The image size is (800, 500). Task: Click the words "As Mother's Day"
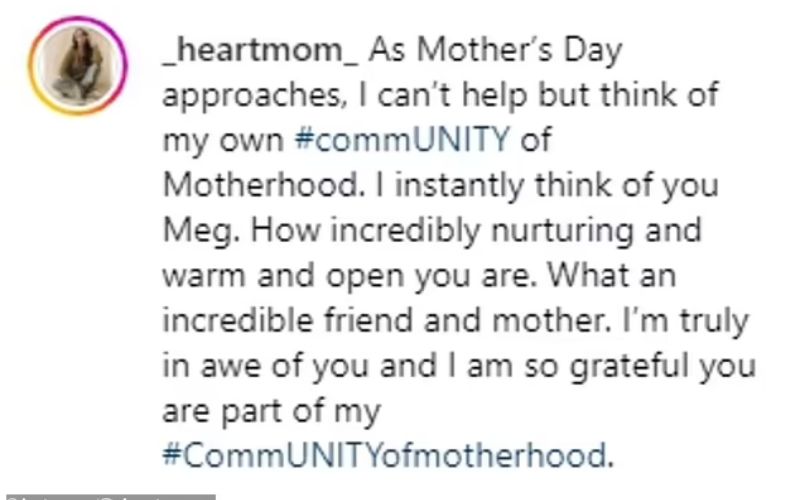click(497, 52)
